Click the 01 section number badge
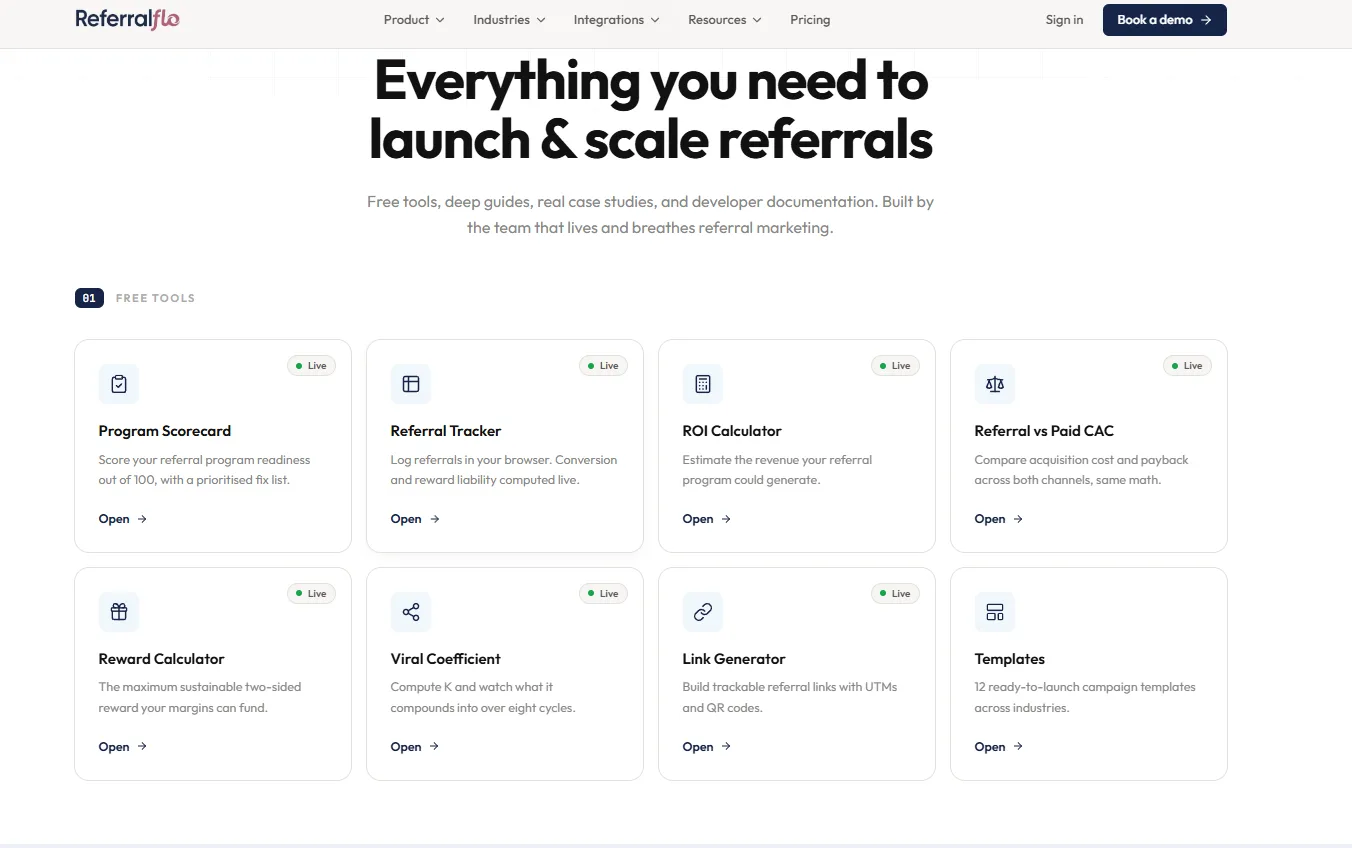The width and height of the screenshot is (1352, 848). click(x=89, y=298)
